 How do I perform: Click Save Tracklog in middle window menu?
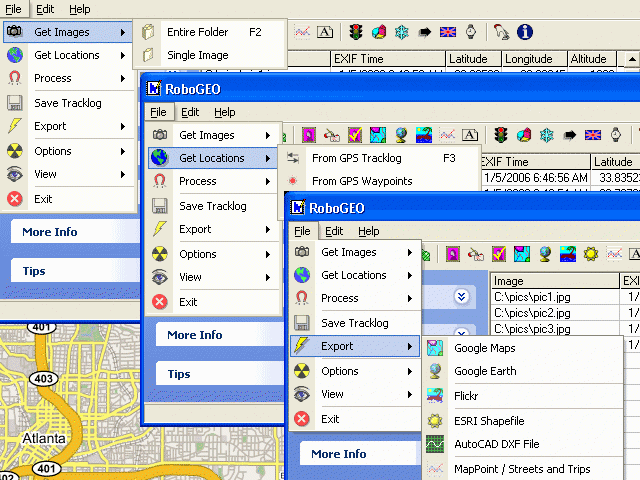click(213, 206)
